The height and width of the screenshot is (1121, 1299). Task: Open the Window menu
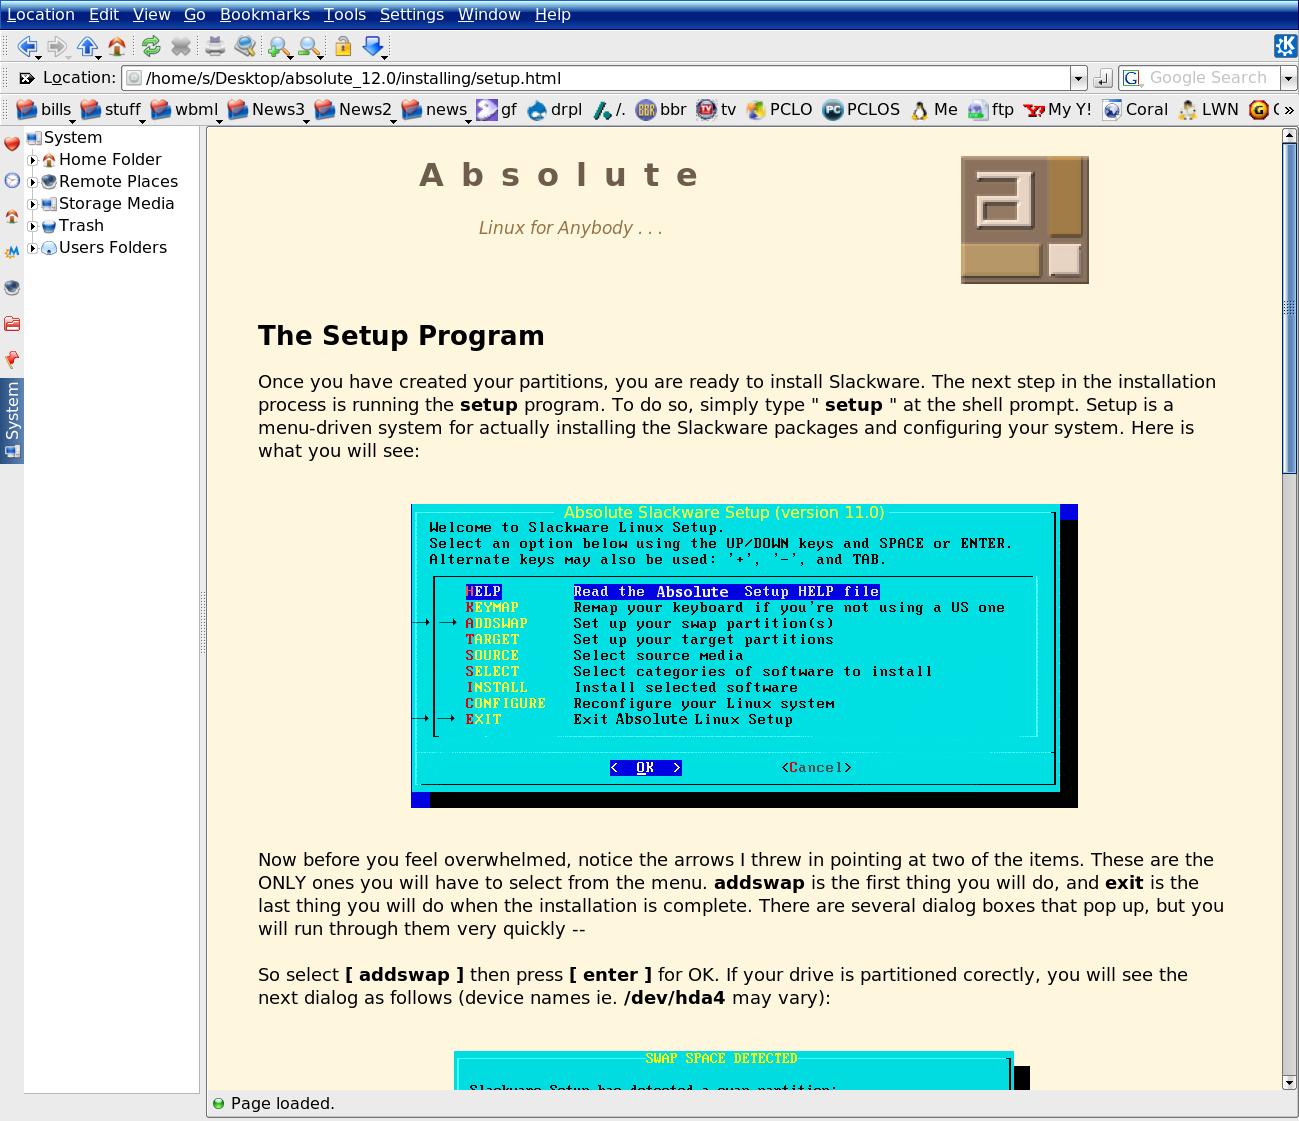[x=489, y=15]
